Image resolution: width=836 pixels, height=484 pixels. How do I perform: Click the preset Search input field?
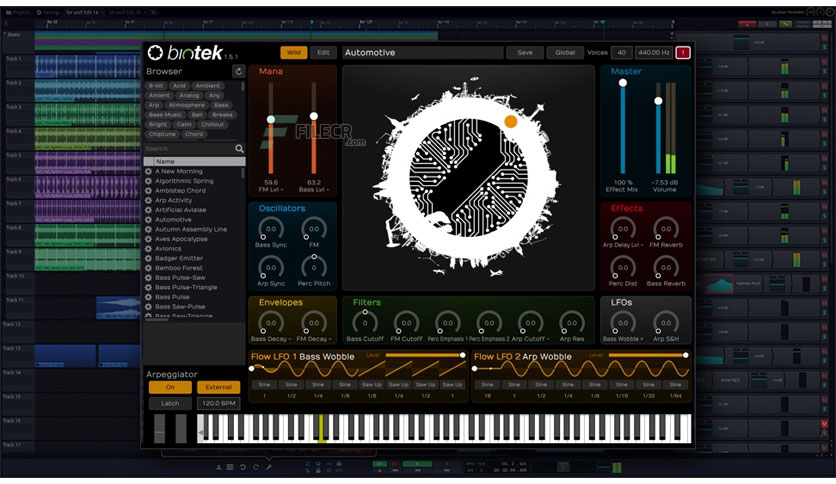[189, 149]
